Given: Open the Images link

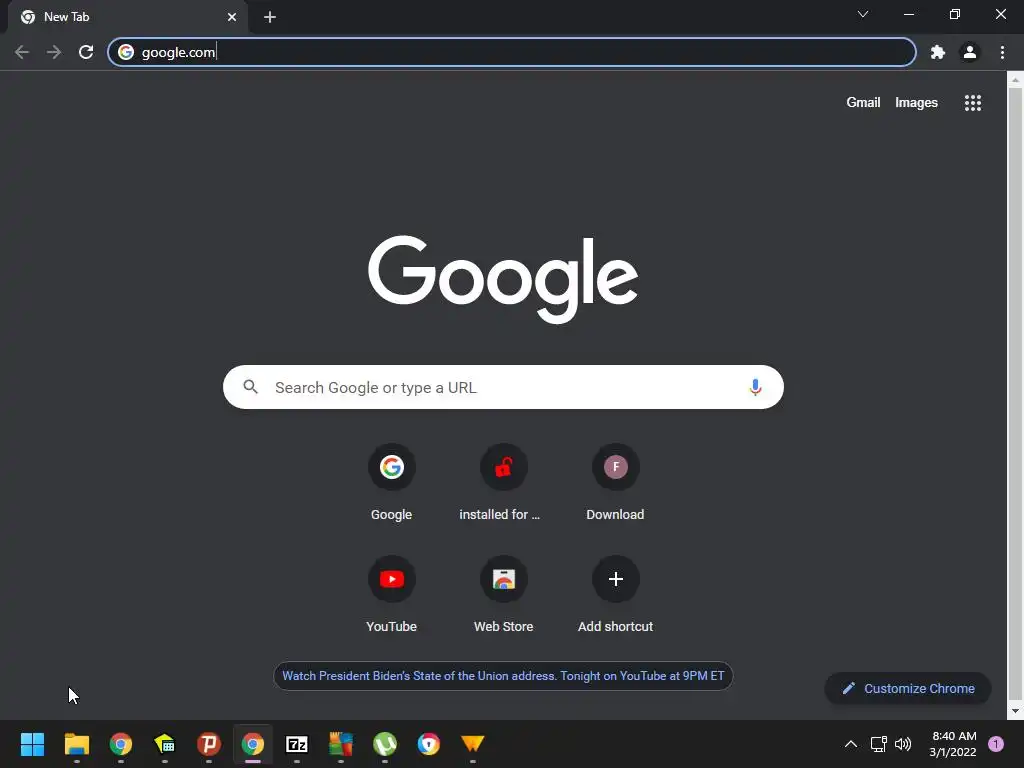Looking at the screenshot, I should tap(916, 103).
